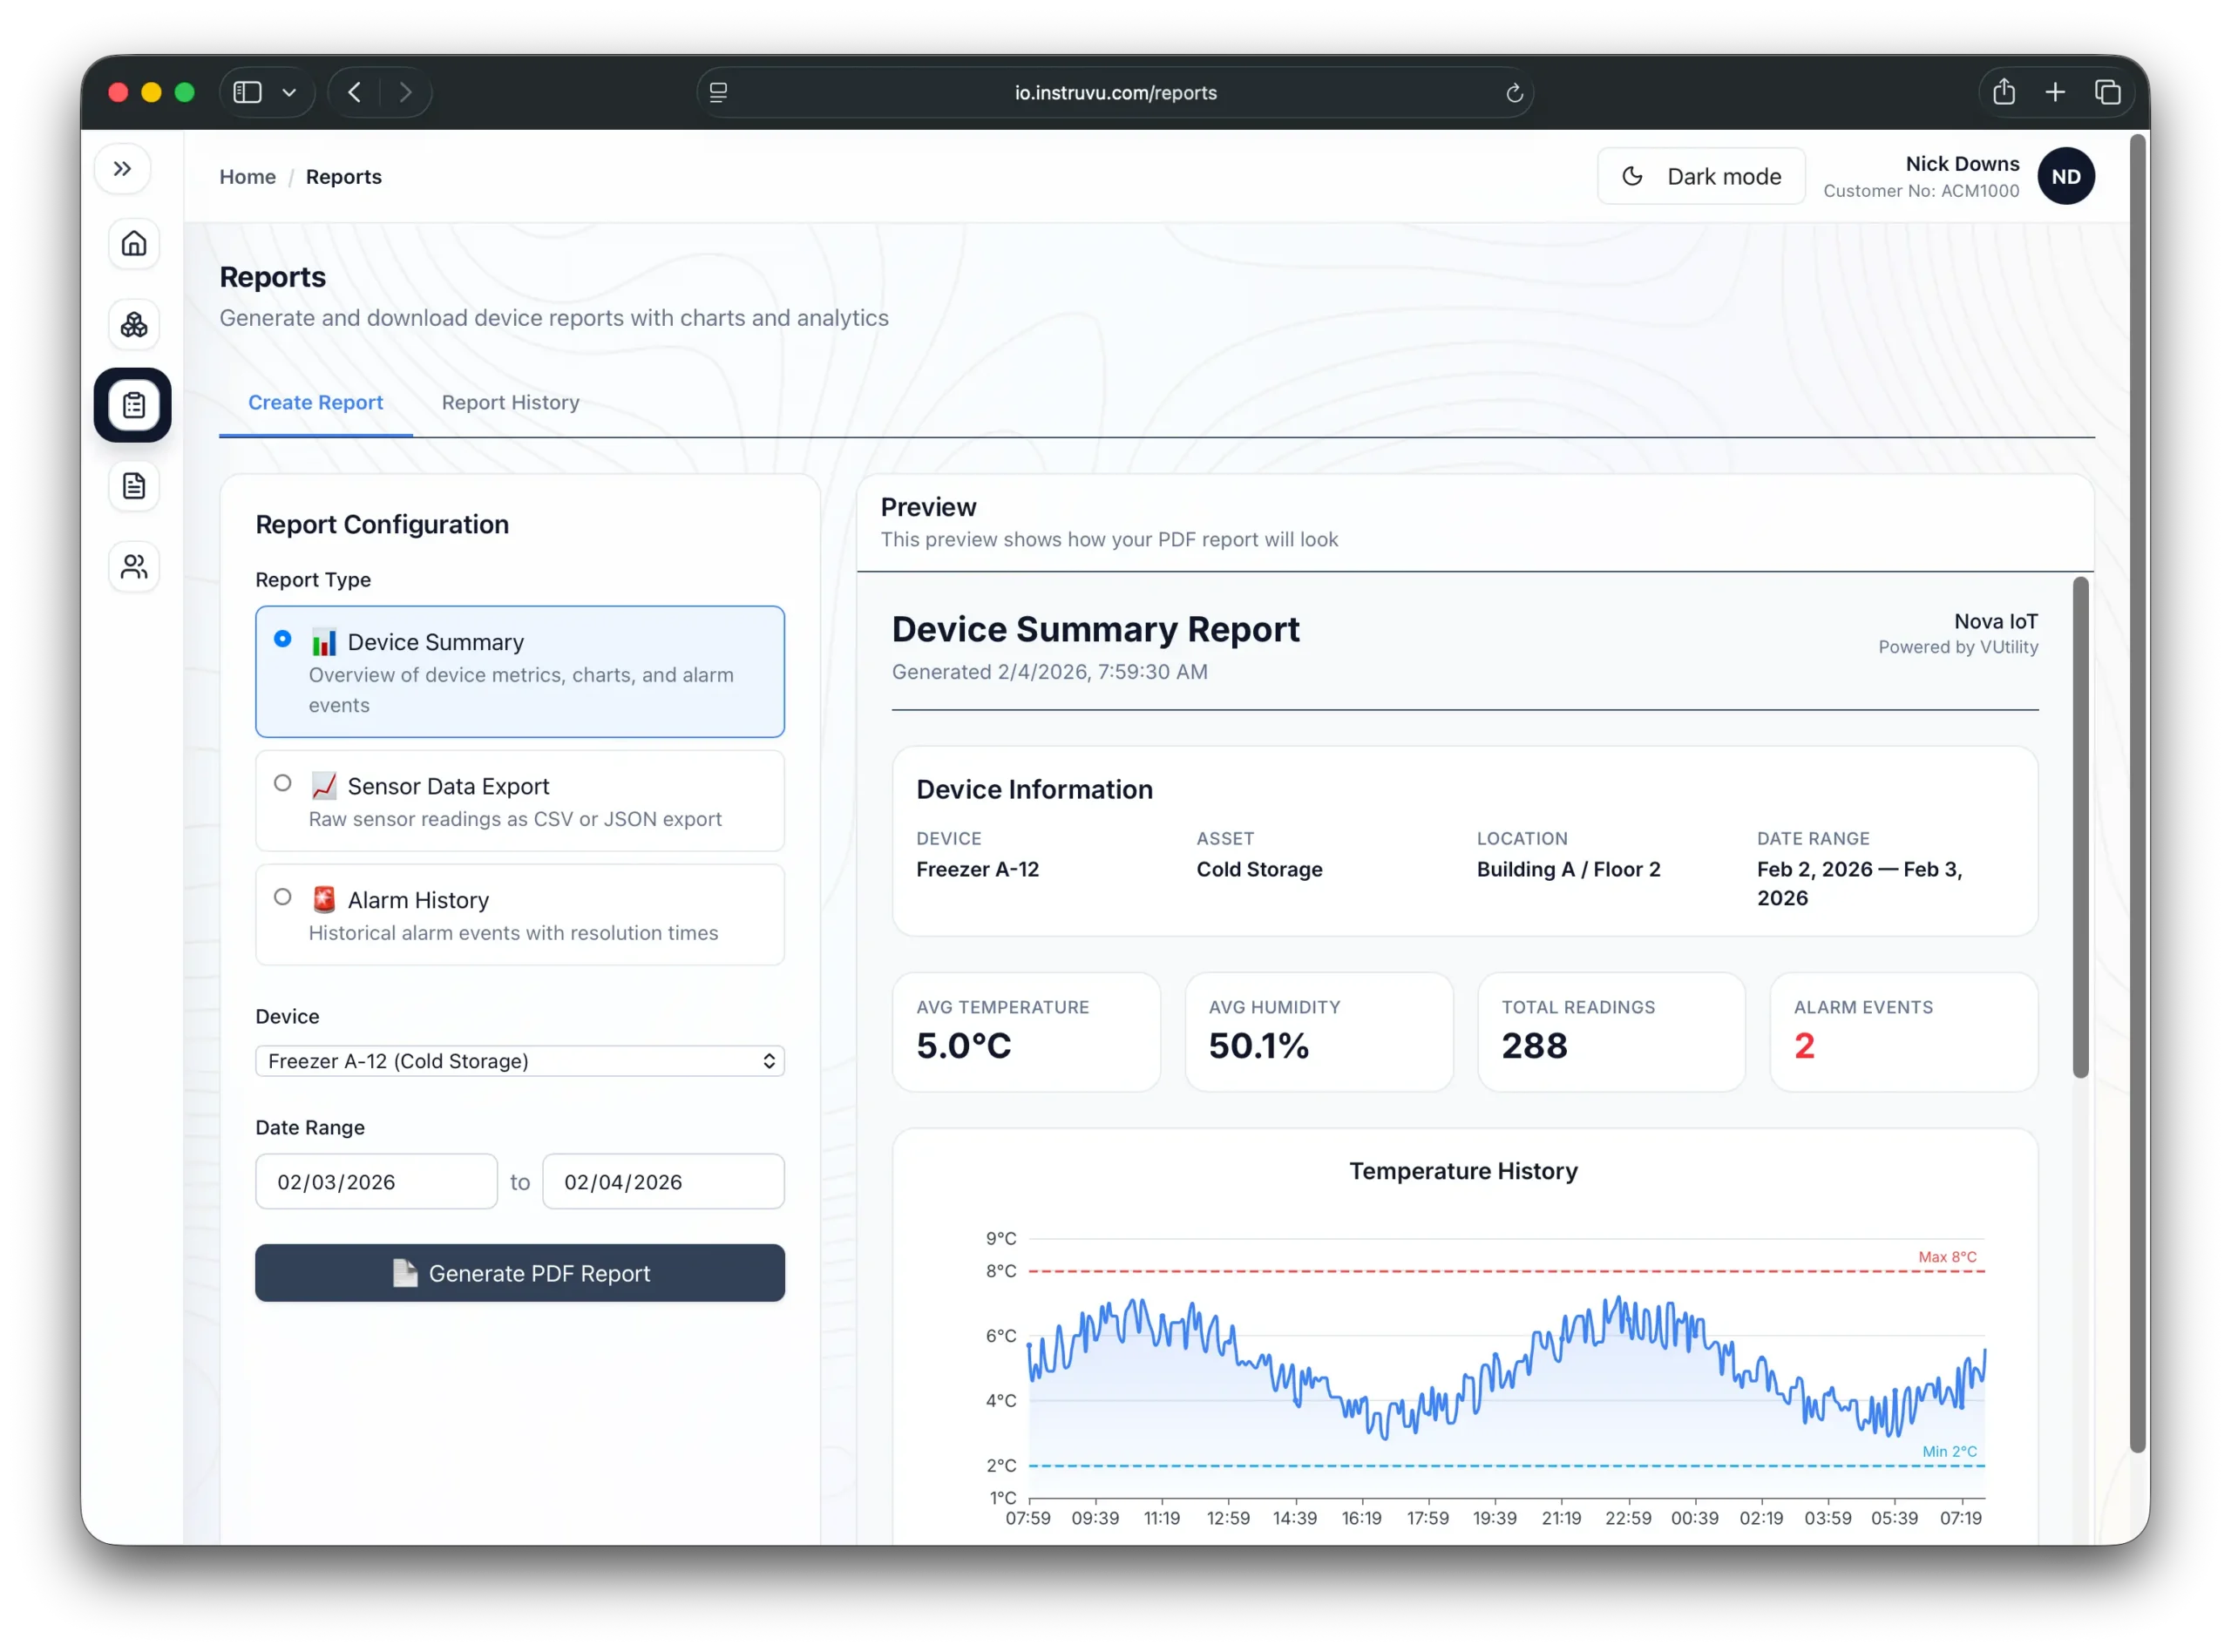Select Sensor Data Export radio option

click(x=283, y=783)
